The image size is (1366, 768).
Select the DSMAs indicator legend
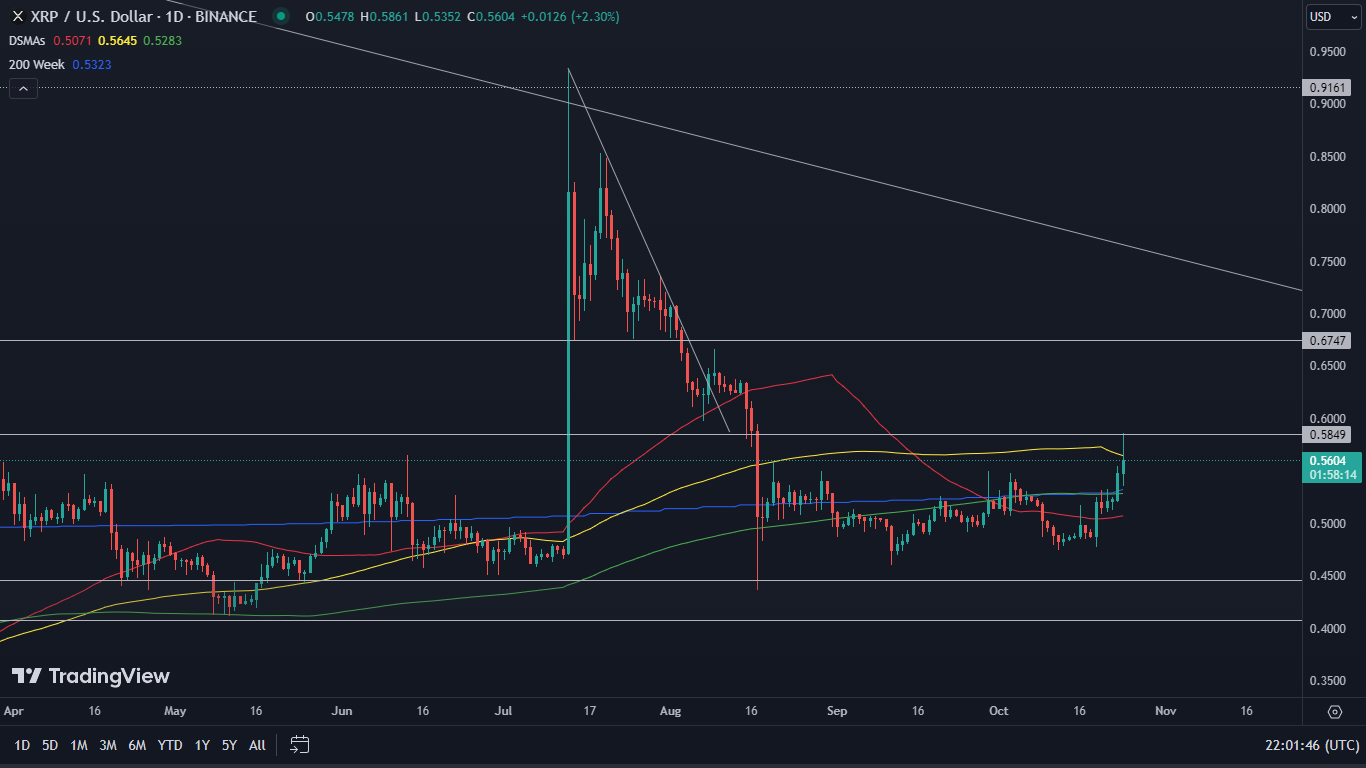[28, 40]
